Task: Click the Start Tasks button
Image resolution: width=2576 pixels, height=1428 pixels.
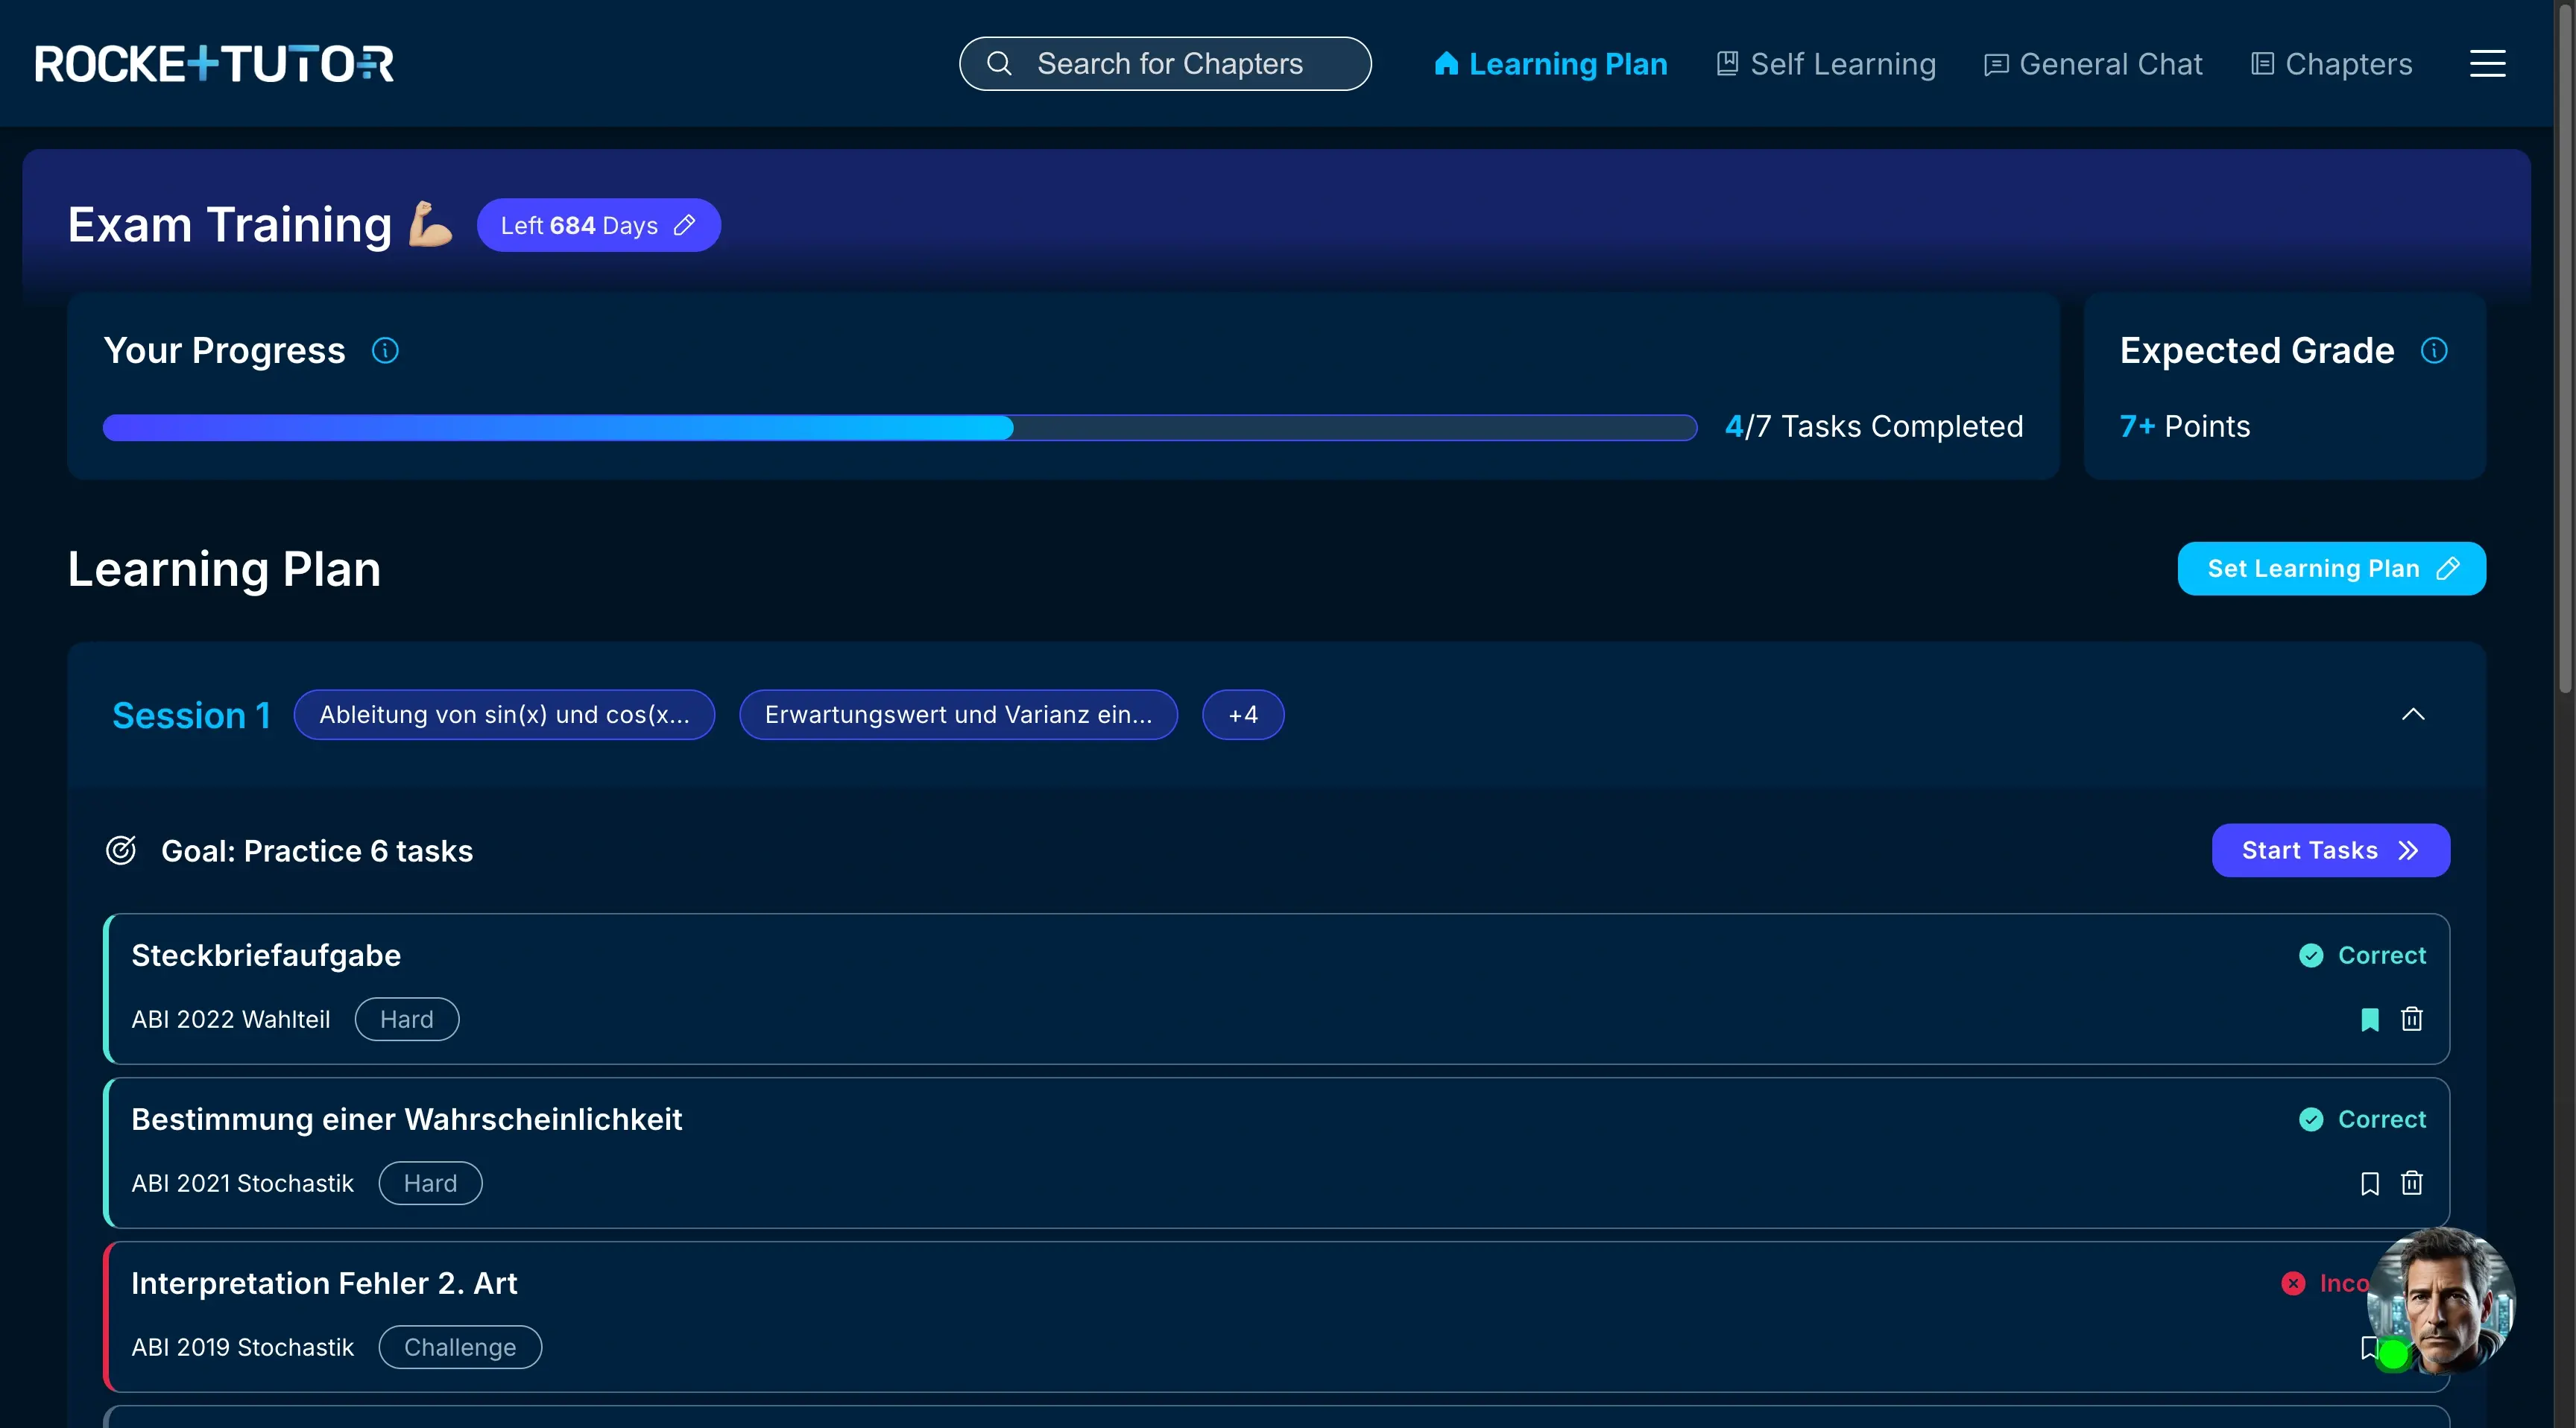Action: point(2331,851)
